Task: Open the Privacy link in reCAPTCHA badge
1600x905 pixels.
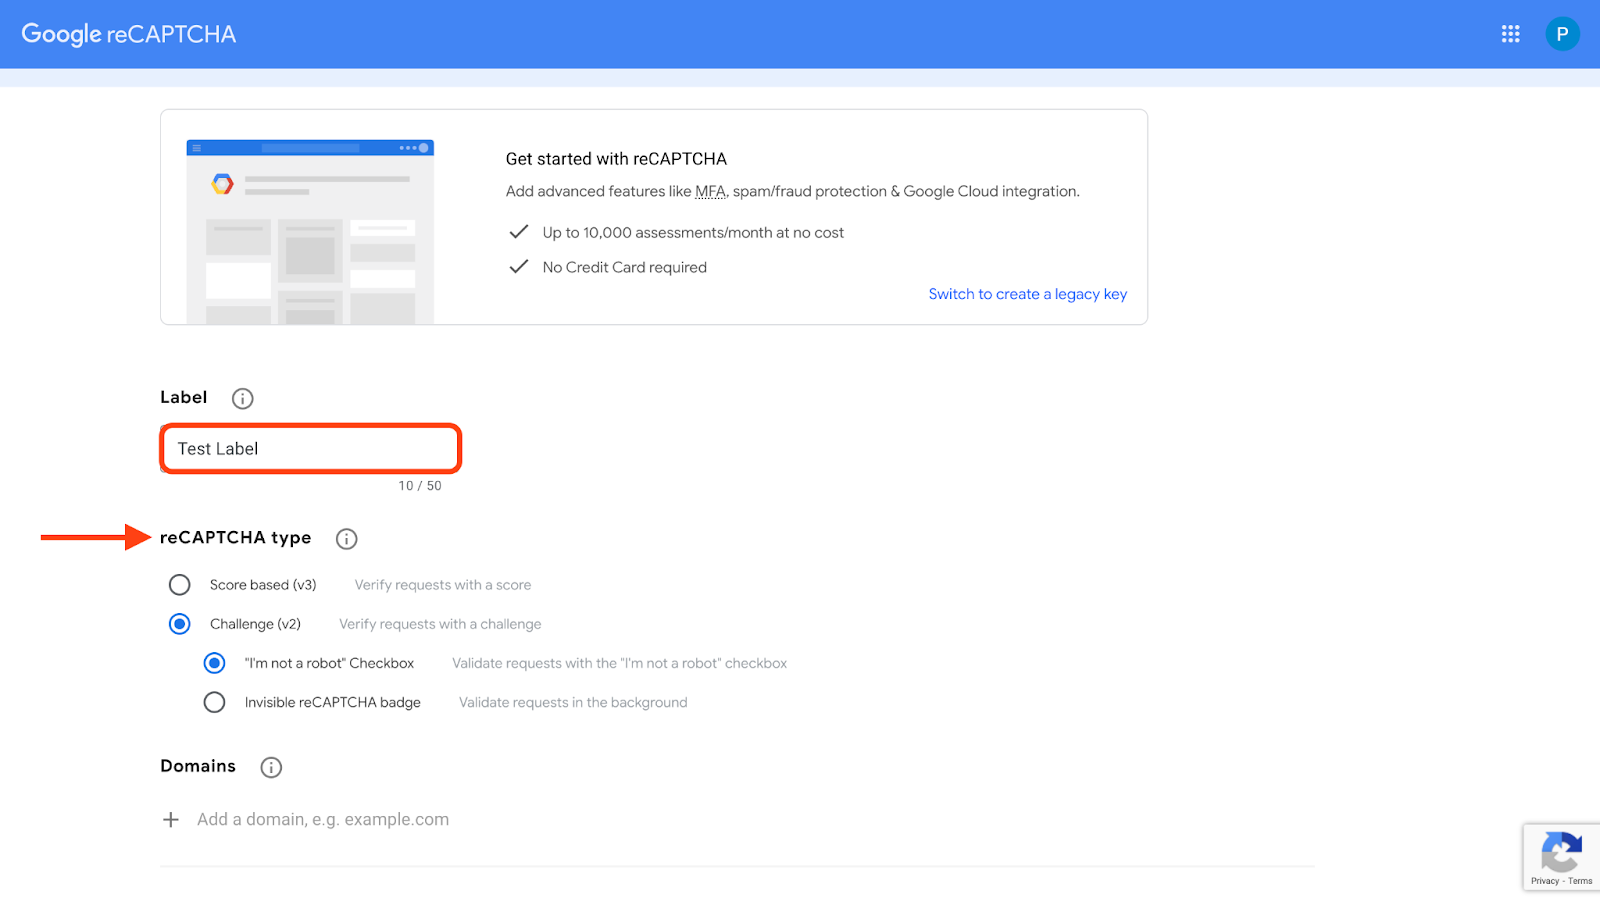Action: pyautogui.click(x=1544, y=881)
